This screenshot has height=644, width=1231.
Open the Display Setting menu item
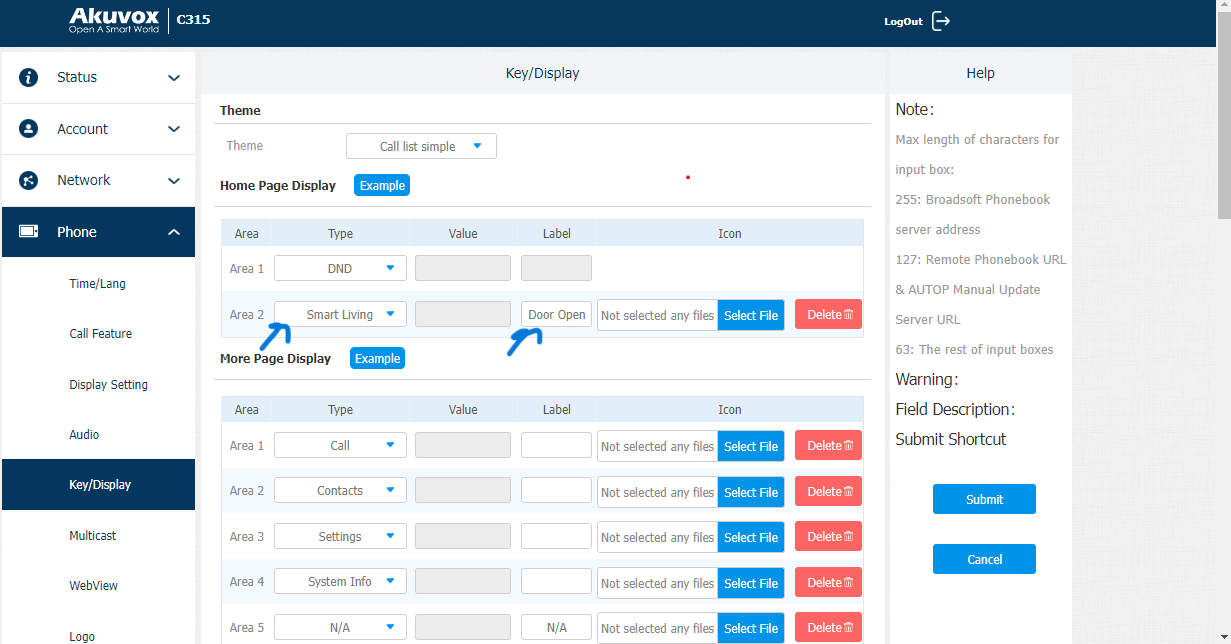click(108, 384)
